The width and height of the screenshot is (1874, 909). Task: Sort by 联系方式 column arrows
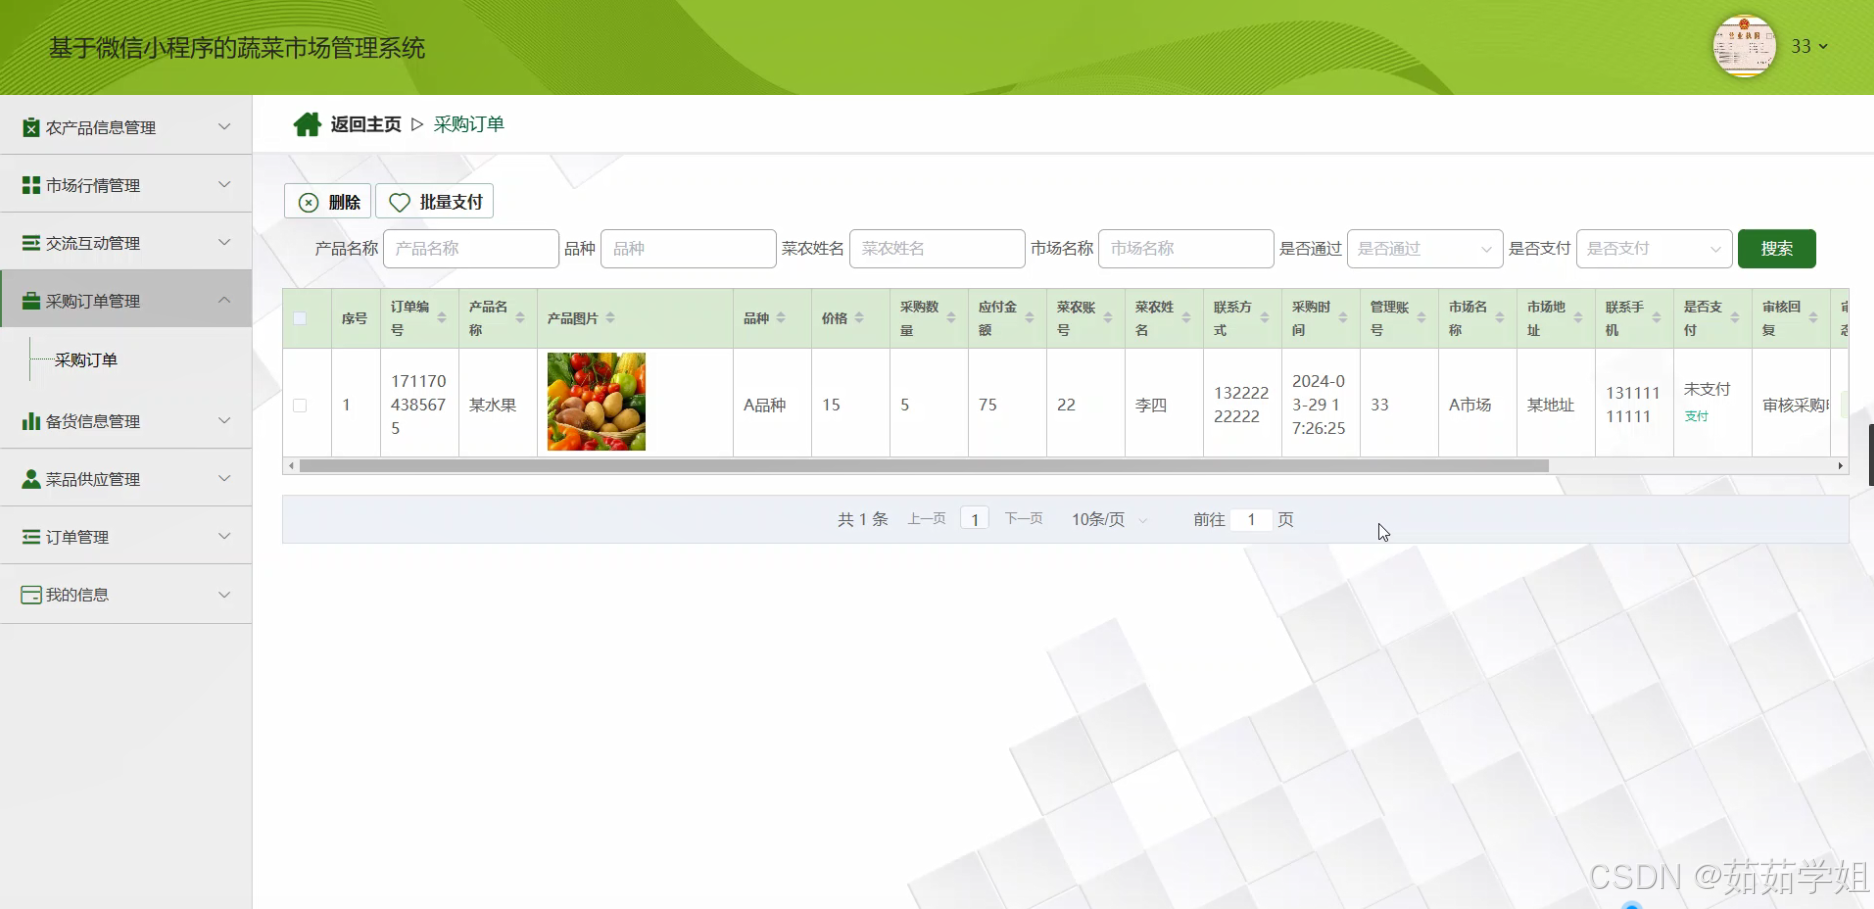[1264, 318]
